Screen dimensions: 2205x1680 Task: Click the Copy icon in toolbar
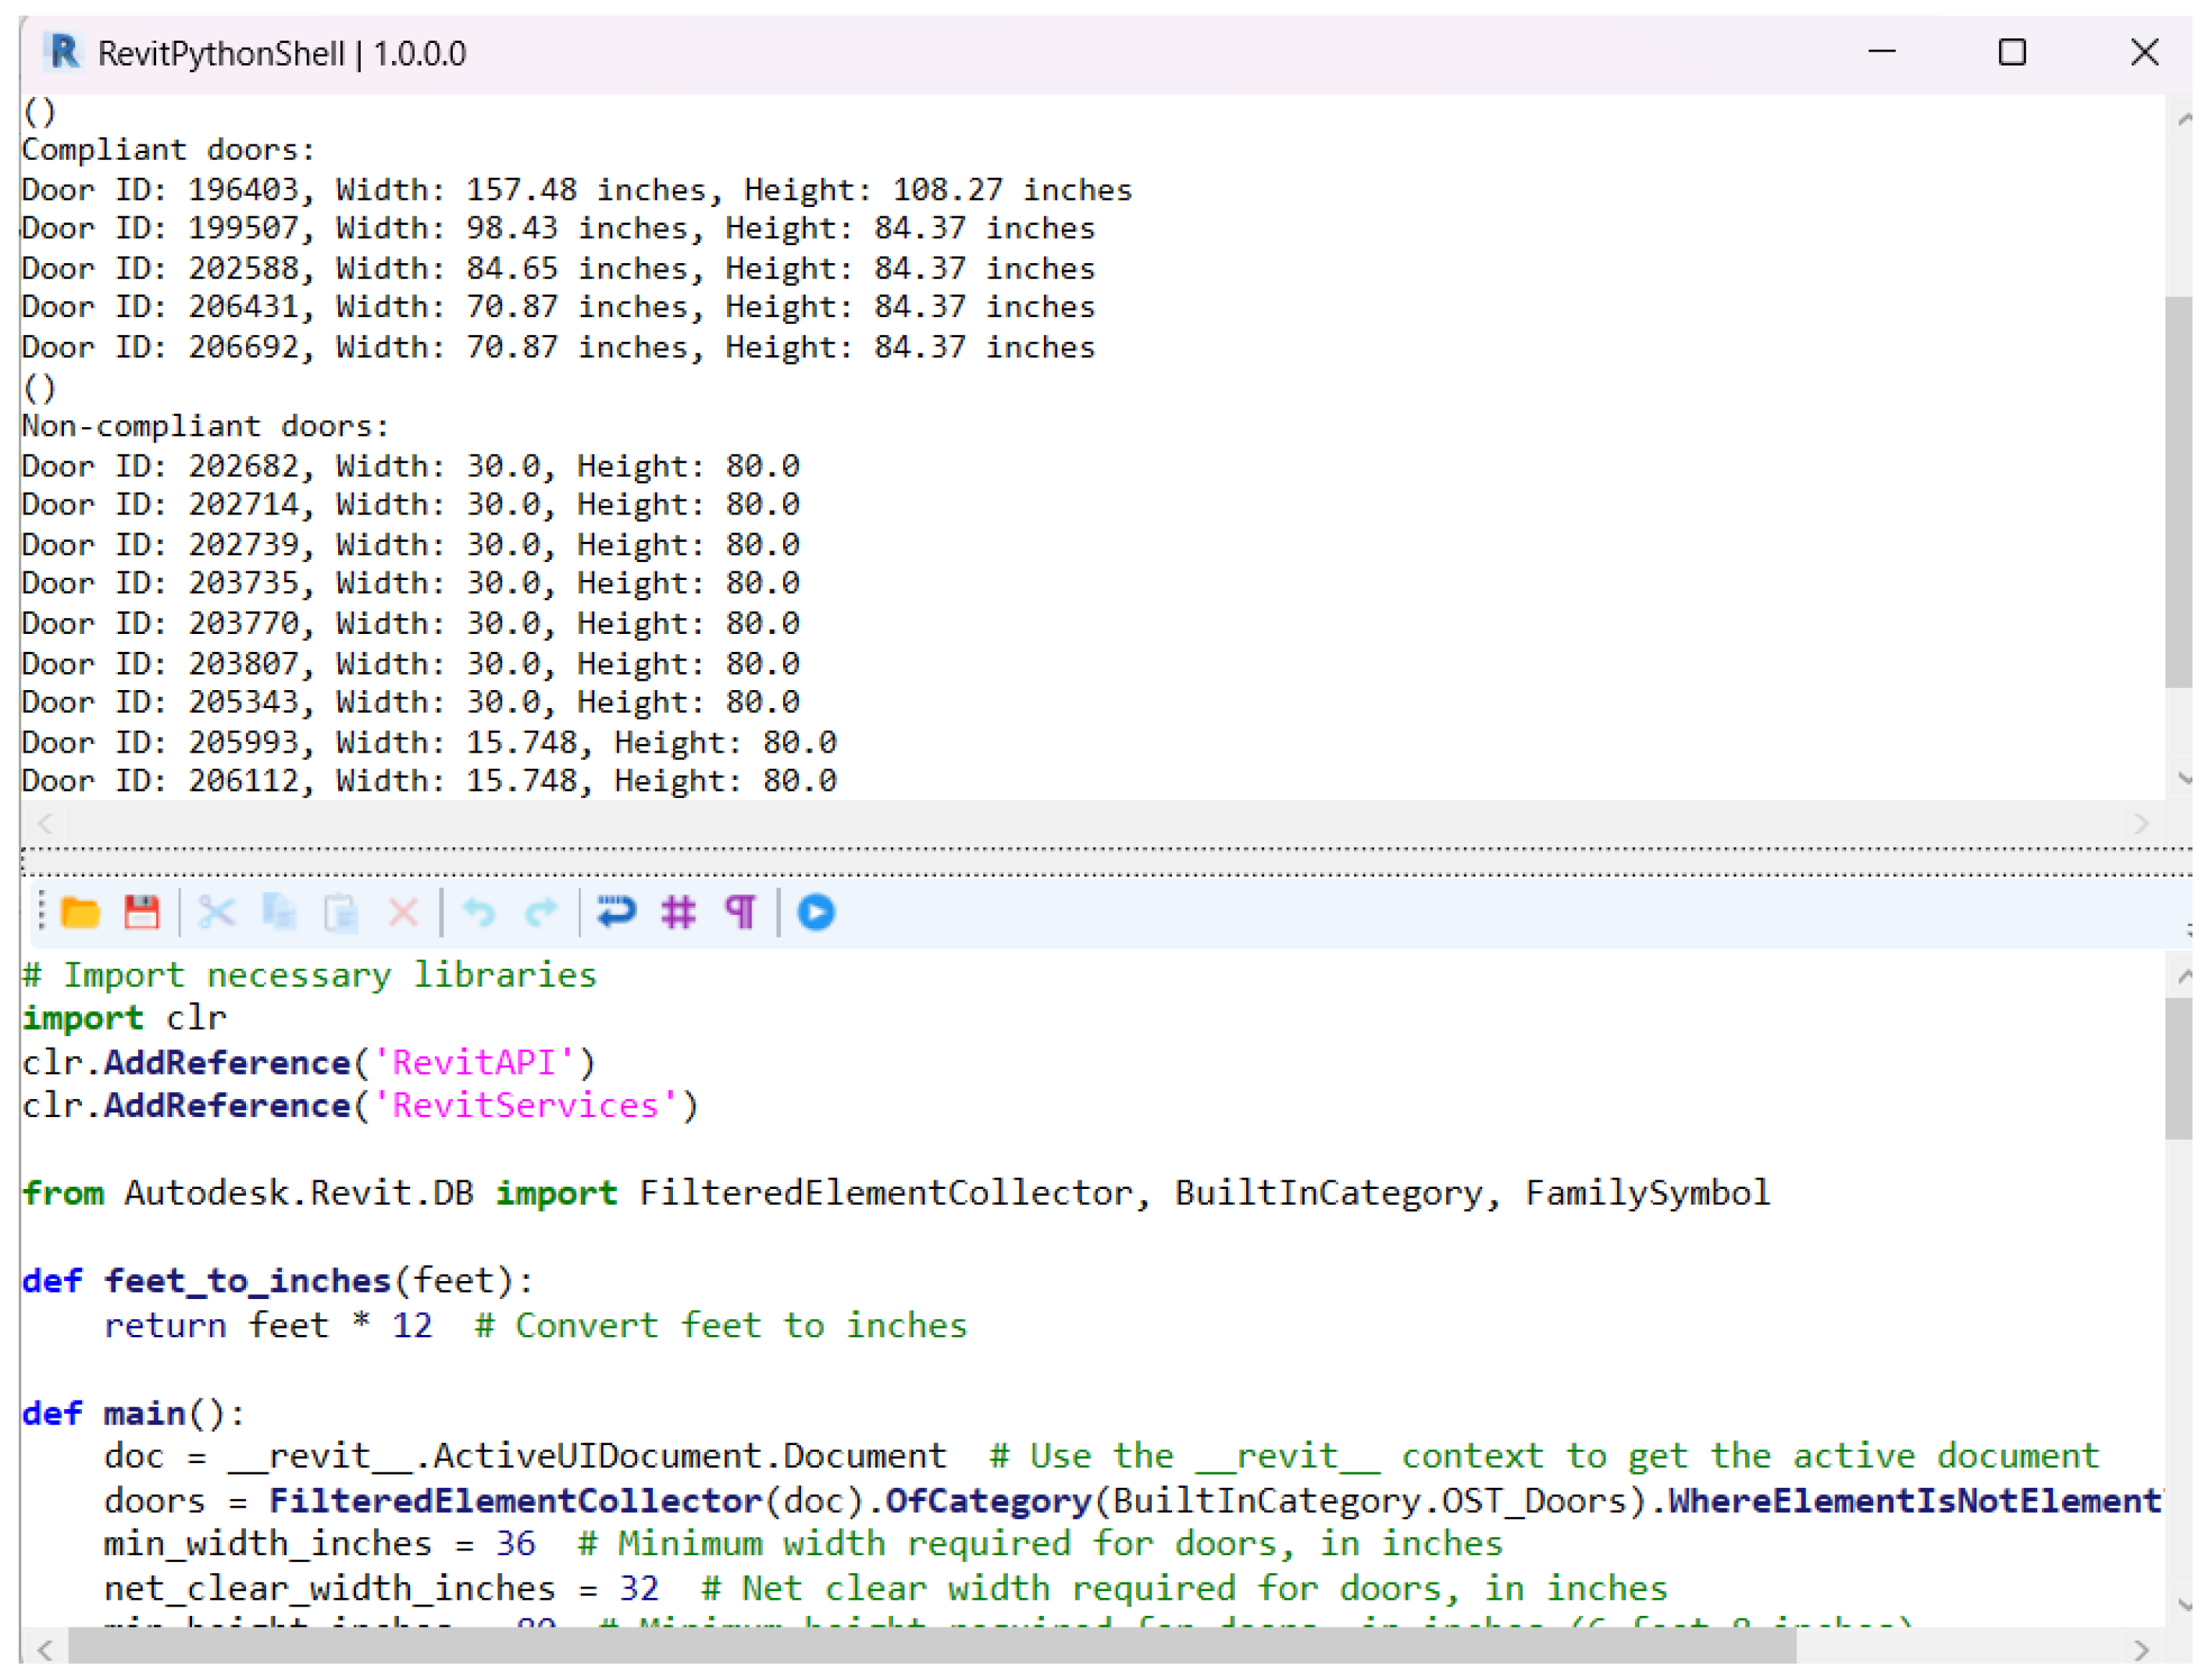pyautogui.click(x=279, y=913)
